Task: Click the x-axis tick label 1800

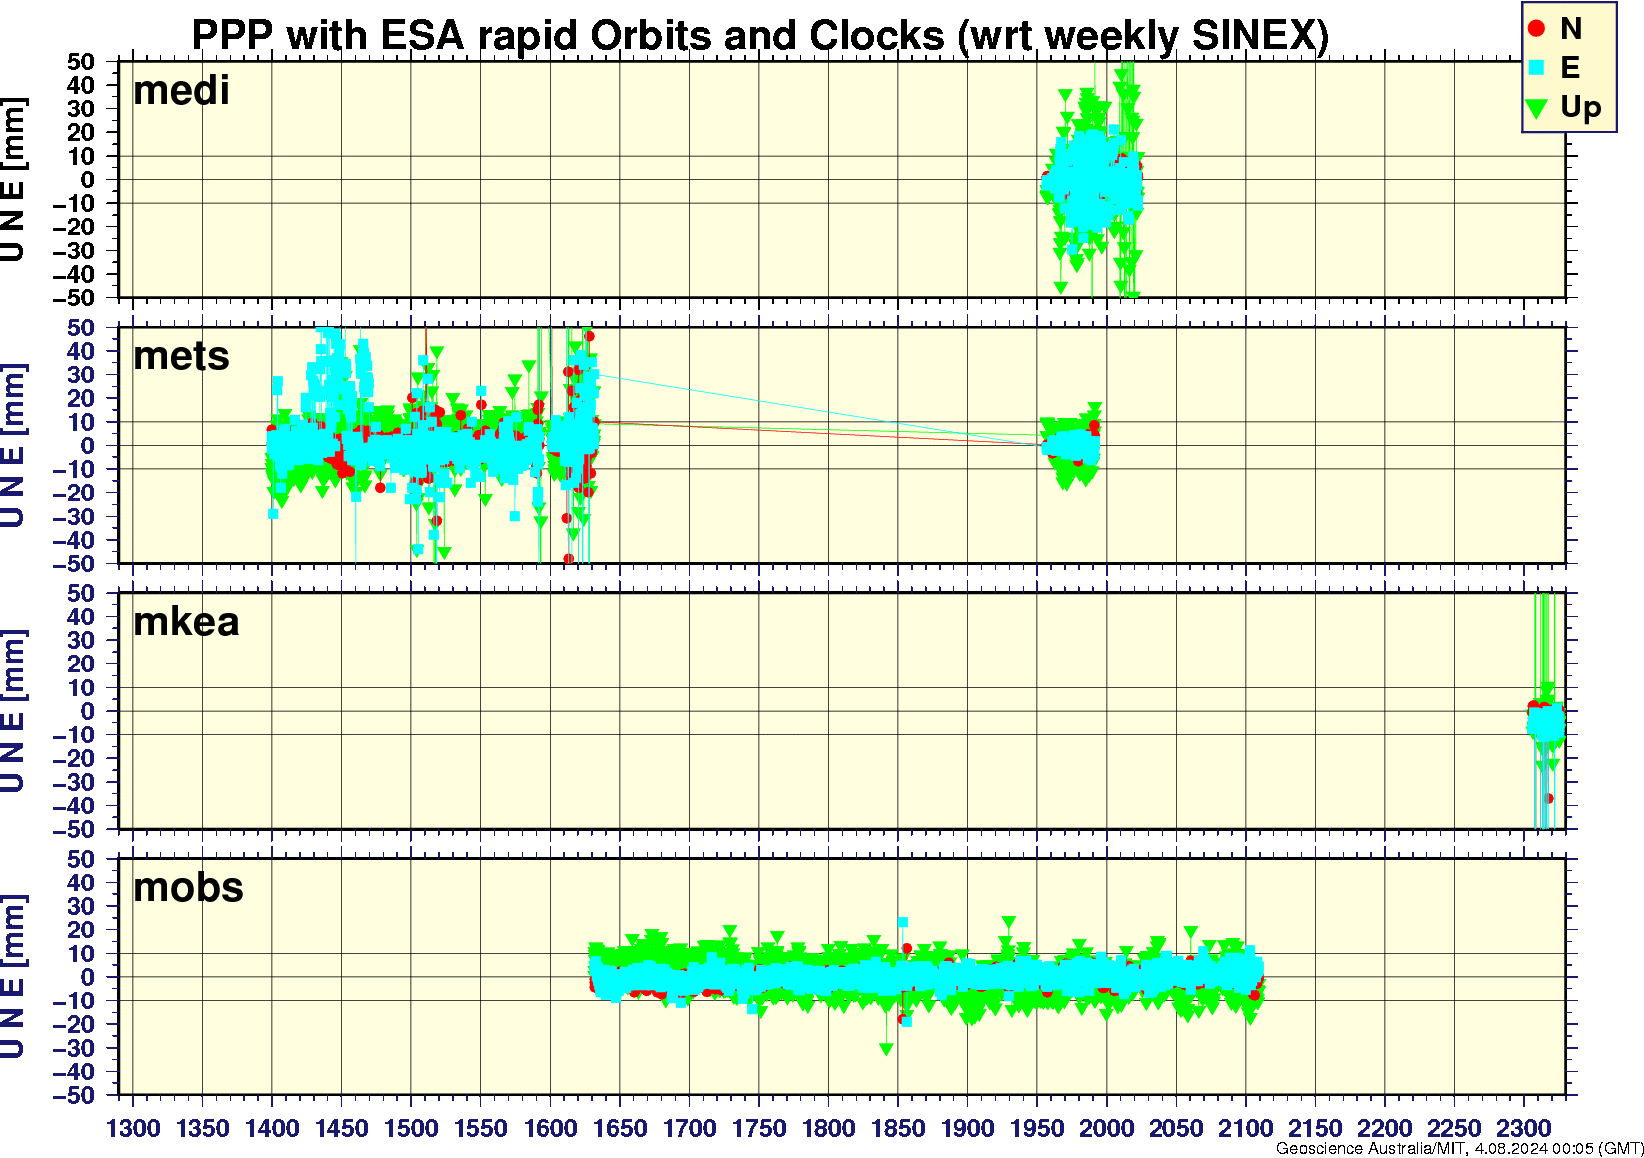Action: (x=828, y=1129)
